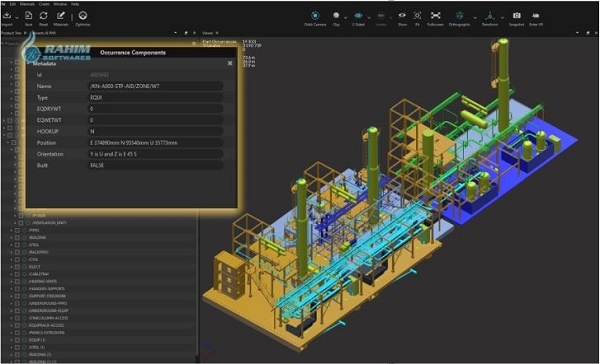Open the Viewer panel options arrow

point(577,33)
